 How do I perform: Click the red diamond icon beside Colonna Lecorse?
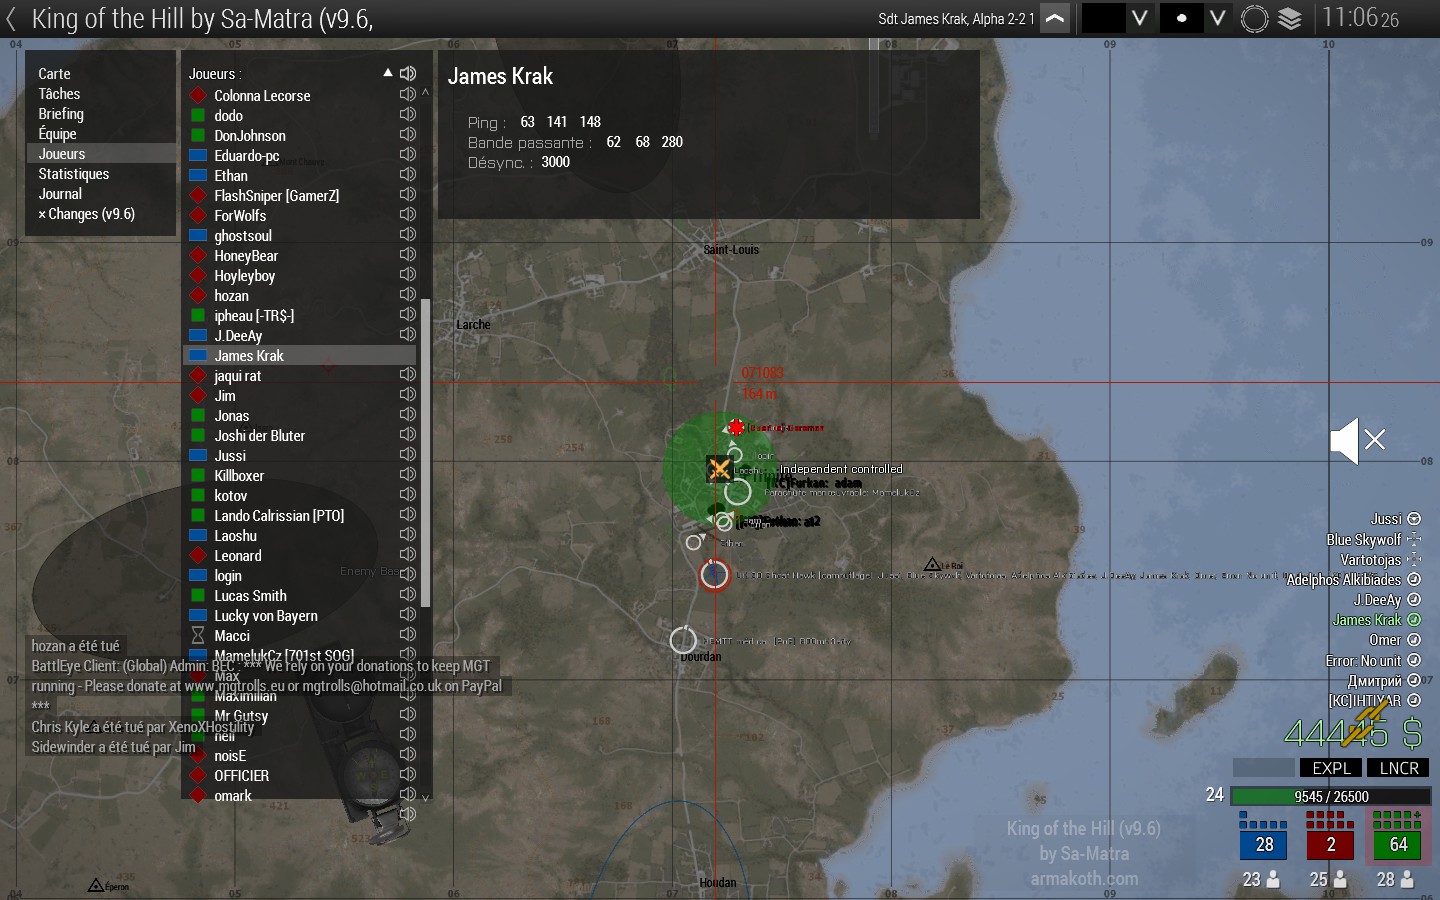pyautogui.click(x=198, y=95)
